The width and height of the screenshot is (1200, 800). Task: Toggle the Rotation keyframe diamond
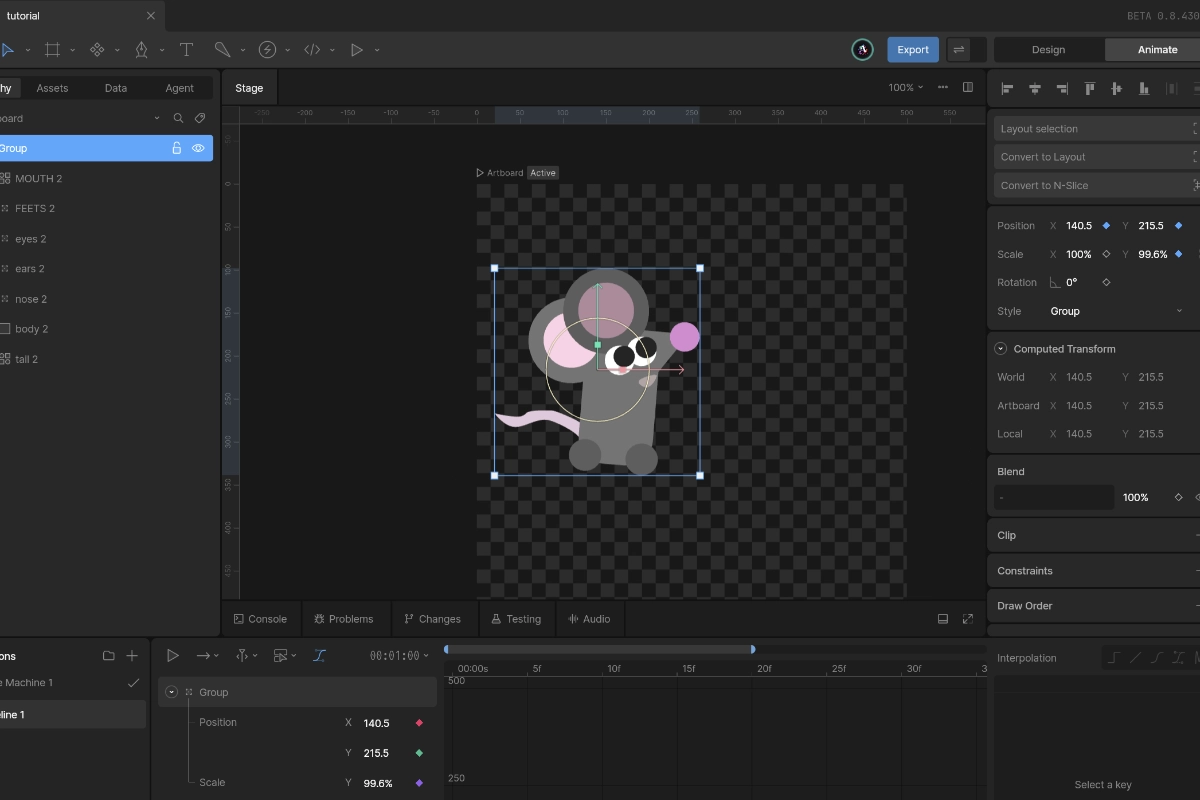(x=1106, y=282)
